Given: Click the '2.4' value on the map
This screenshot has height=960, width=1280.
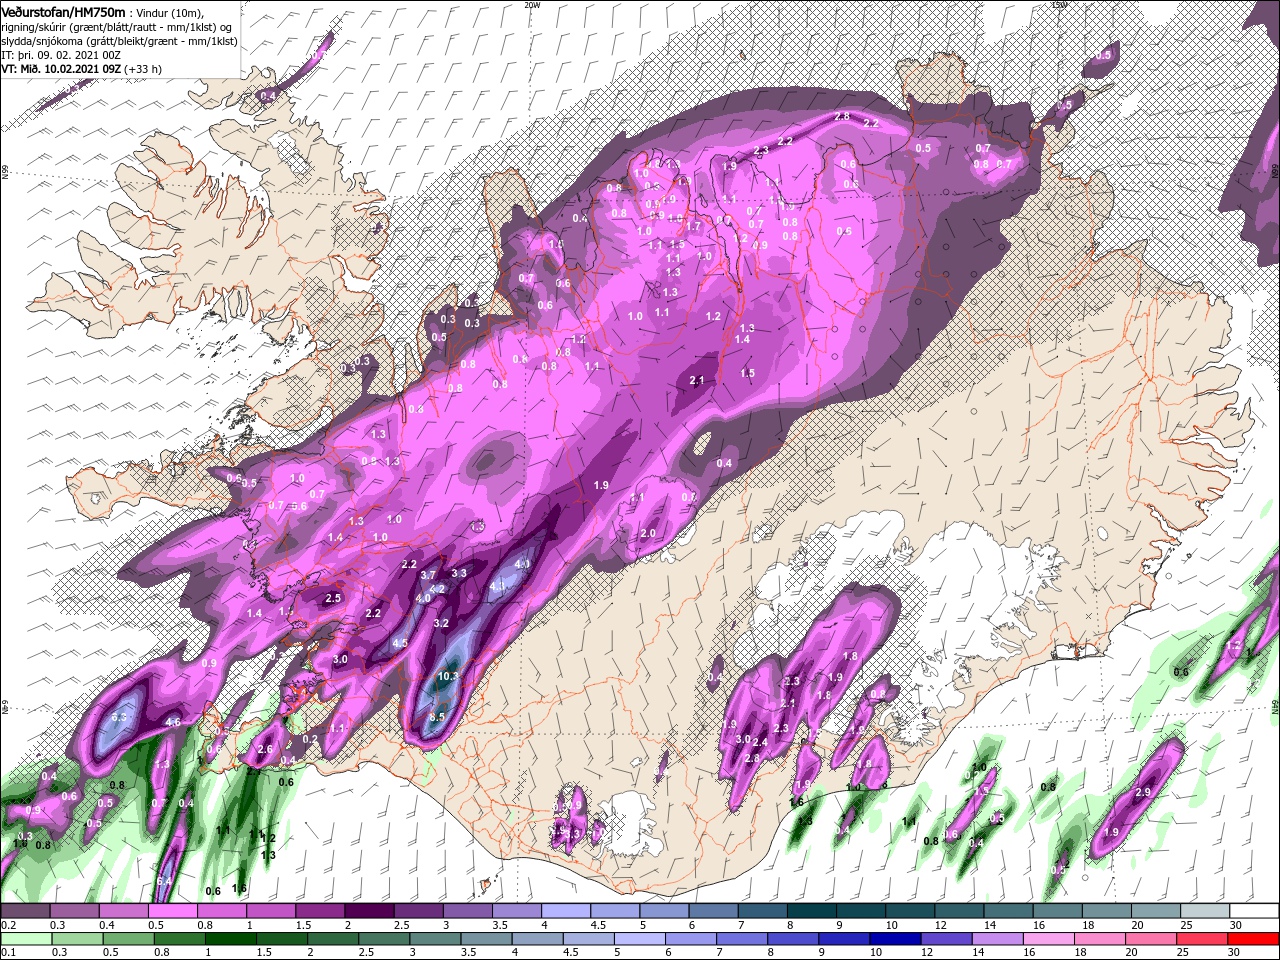Looking at the screenshot, I should [760, 742].
